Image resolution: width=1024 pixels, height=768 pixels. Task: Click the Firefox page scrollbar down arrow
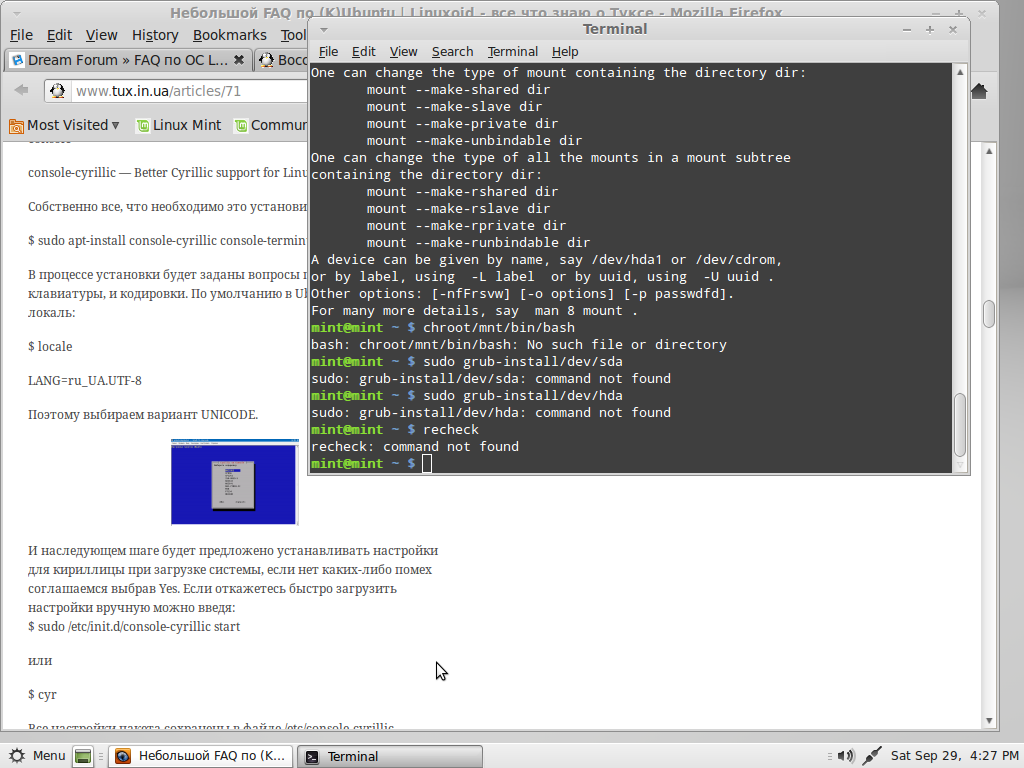pos(989,720)
